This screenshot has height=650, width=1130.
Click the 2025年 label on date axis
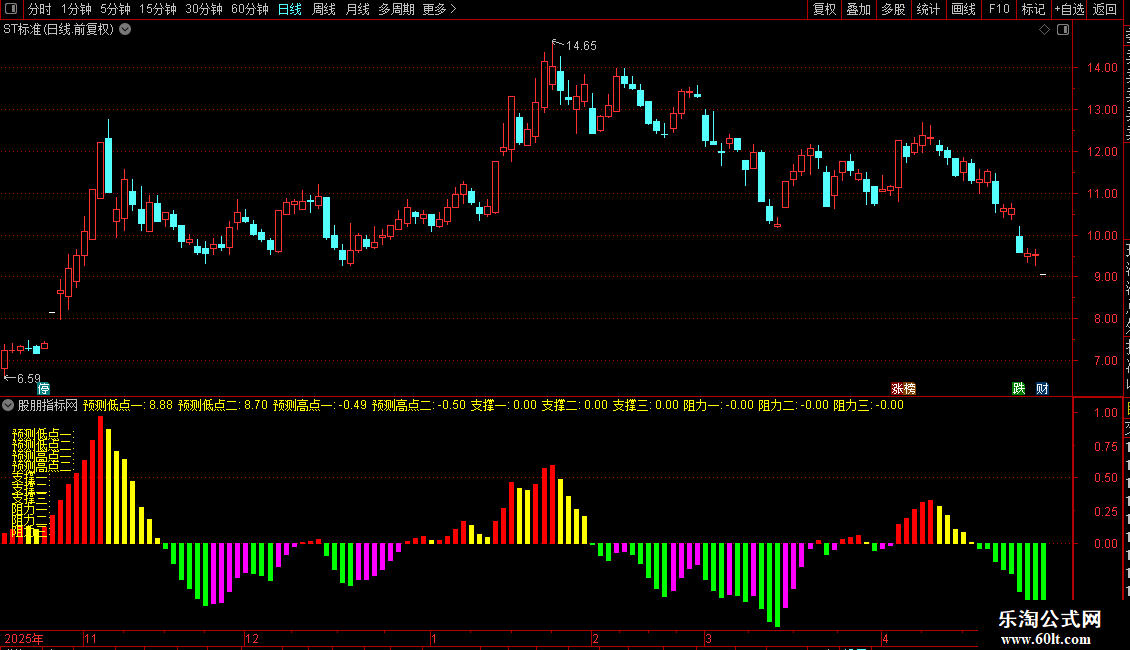[24, 638]
